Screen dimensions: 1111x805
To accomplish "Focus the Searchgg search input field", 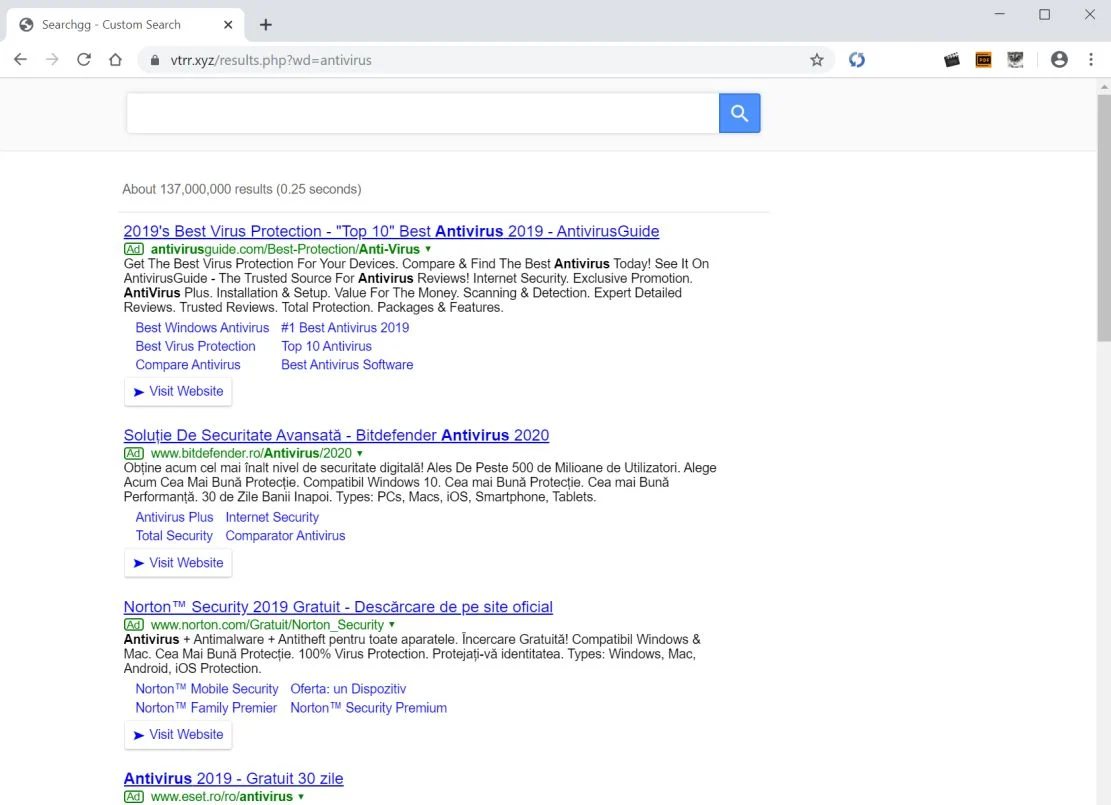I will point(422,113).
